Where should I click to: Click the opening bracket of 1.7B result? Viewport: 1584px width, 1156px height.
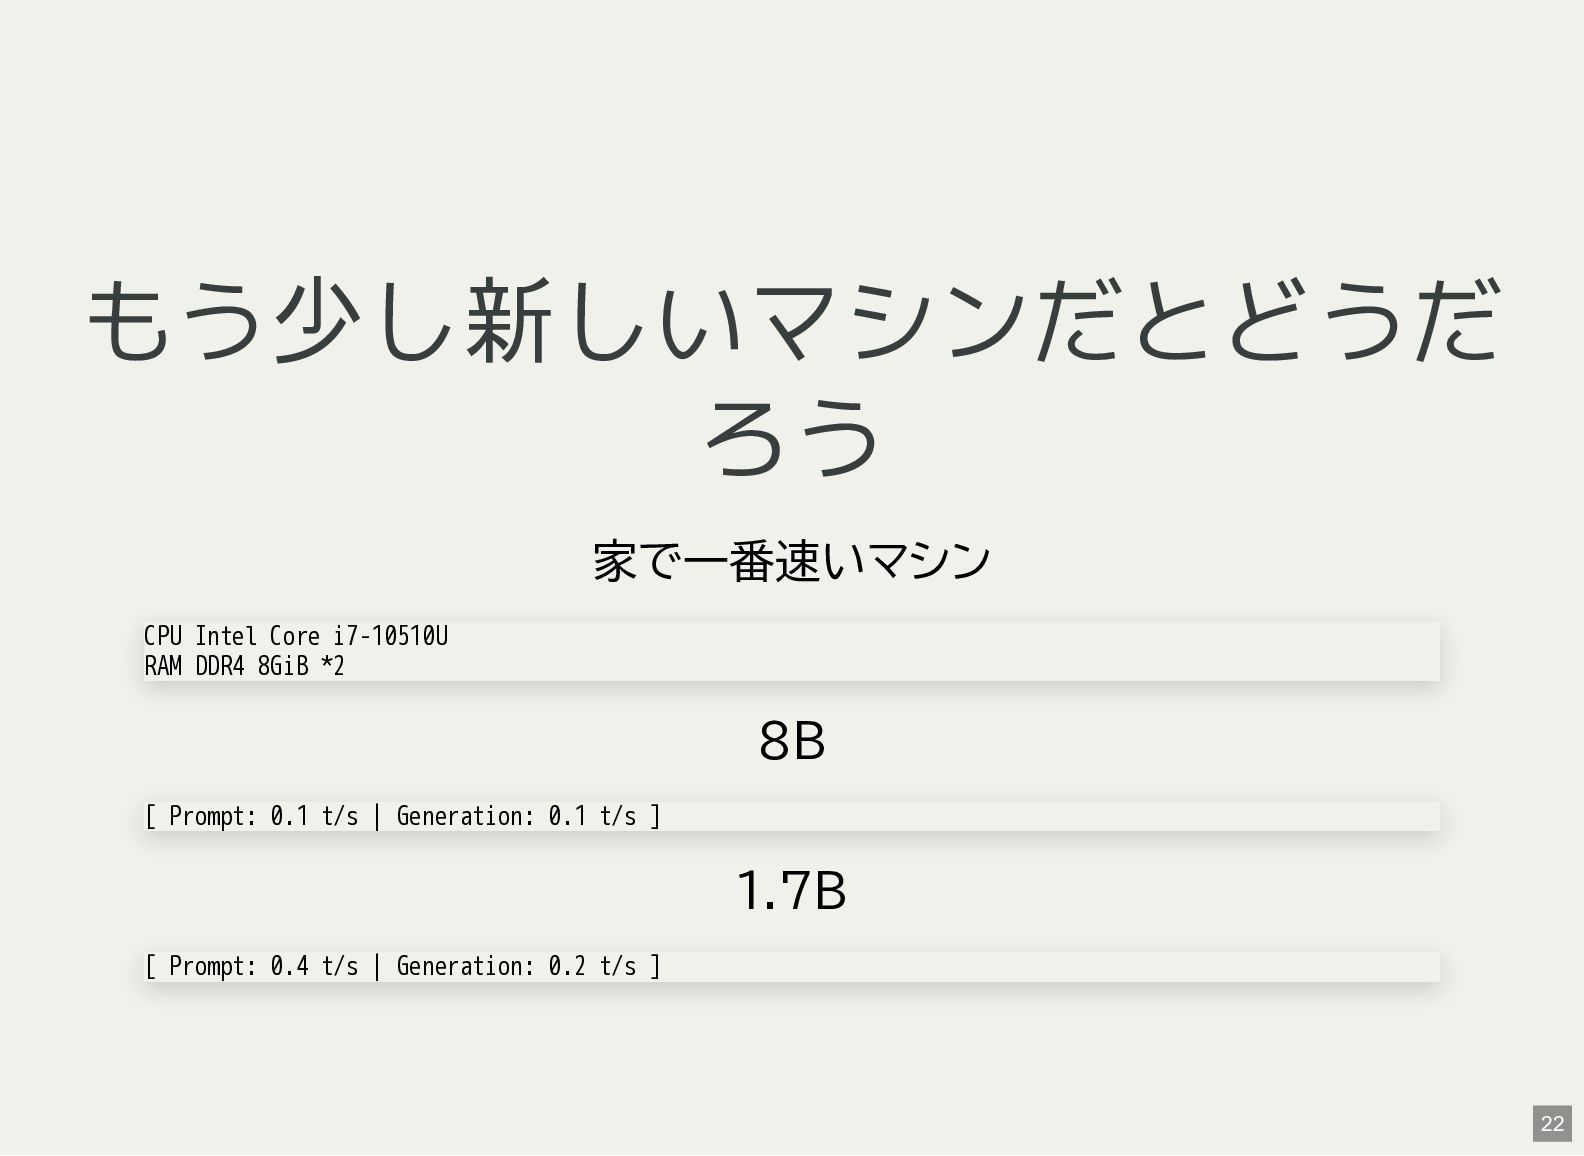[x=150, y=966]
